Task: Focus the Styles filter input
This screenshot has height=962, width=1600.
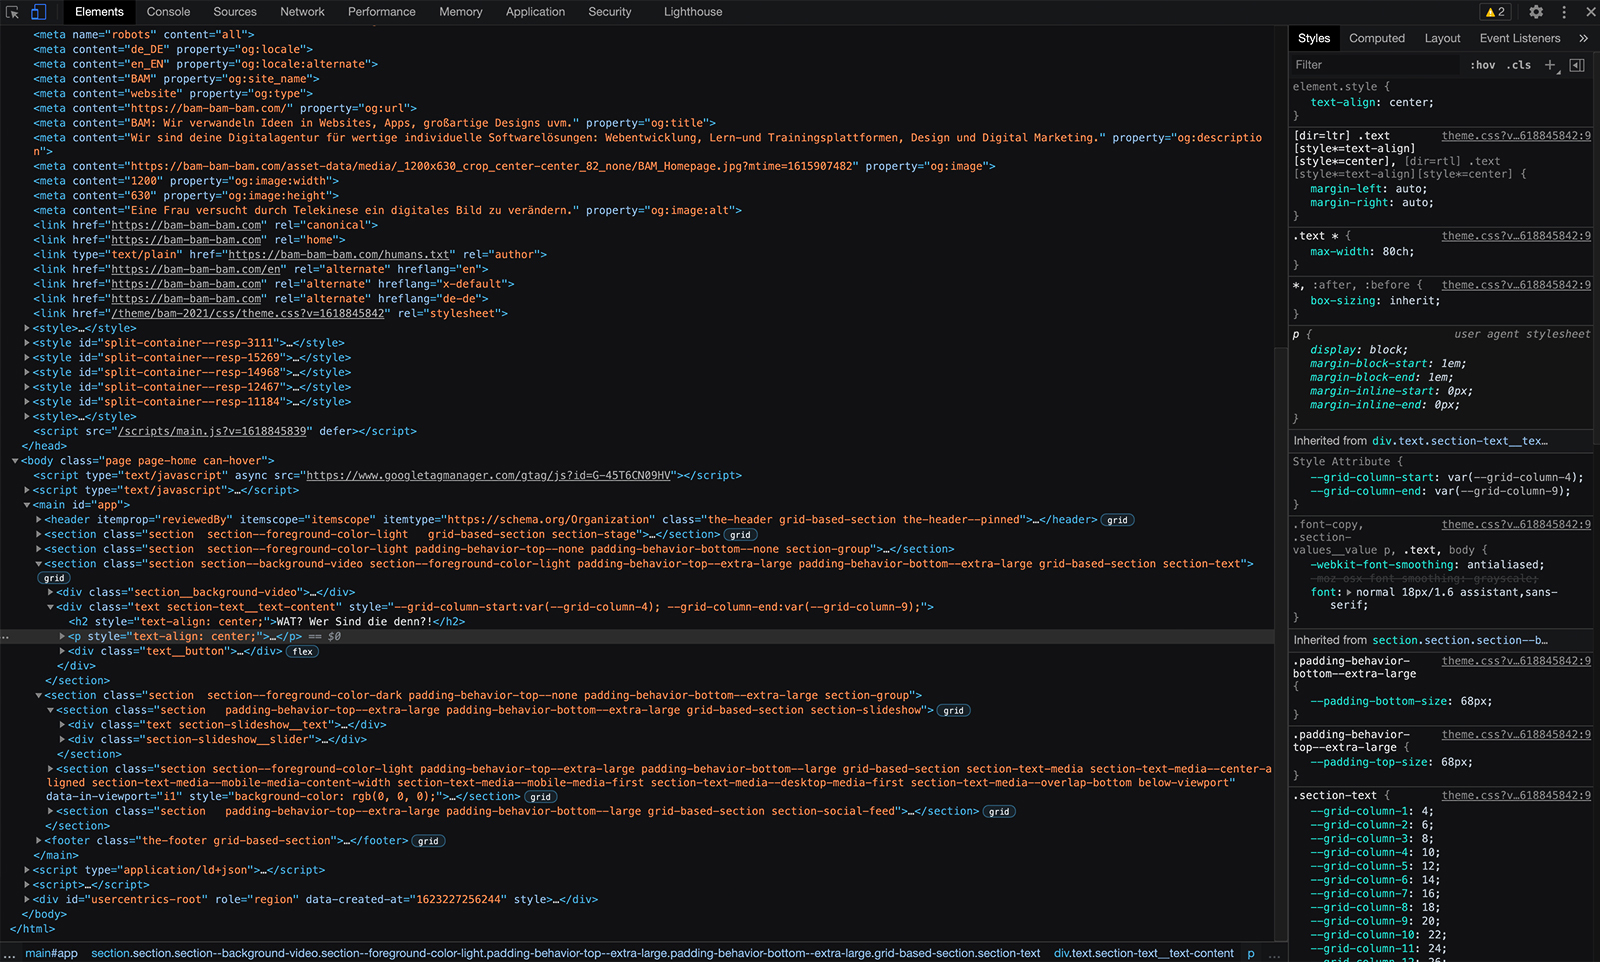Action: [1375, 65]
